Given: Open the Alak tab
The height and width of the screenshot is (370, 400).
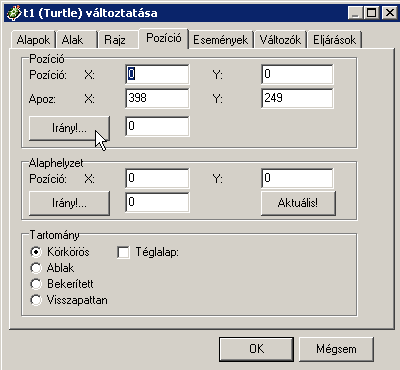Looking at the screenshot, I should point(77,40).
